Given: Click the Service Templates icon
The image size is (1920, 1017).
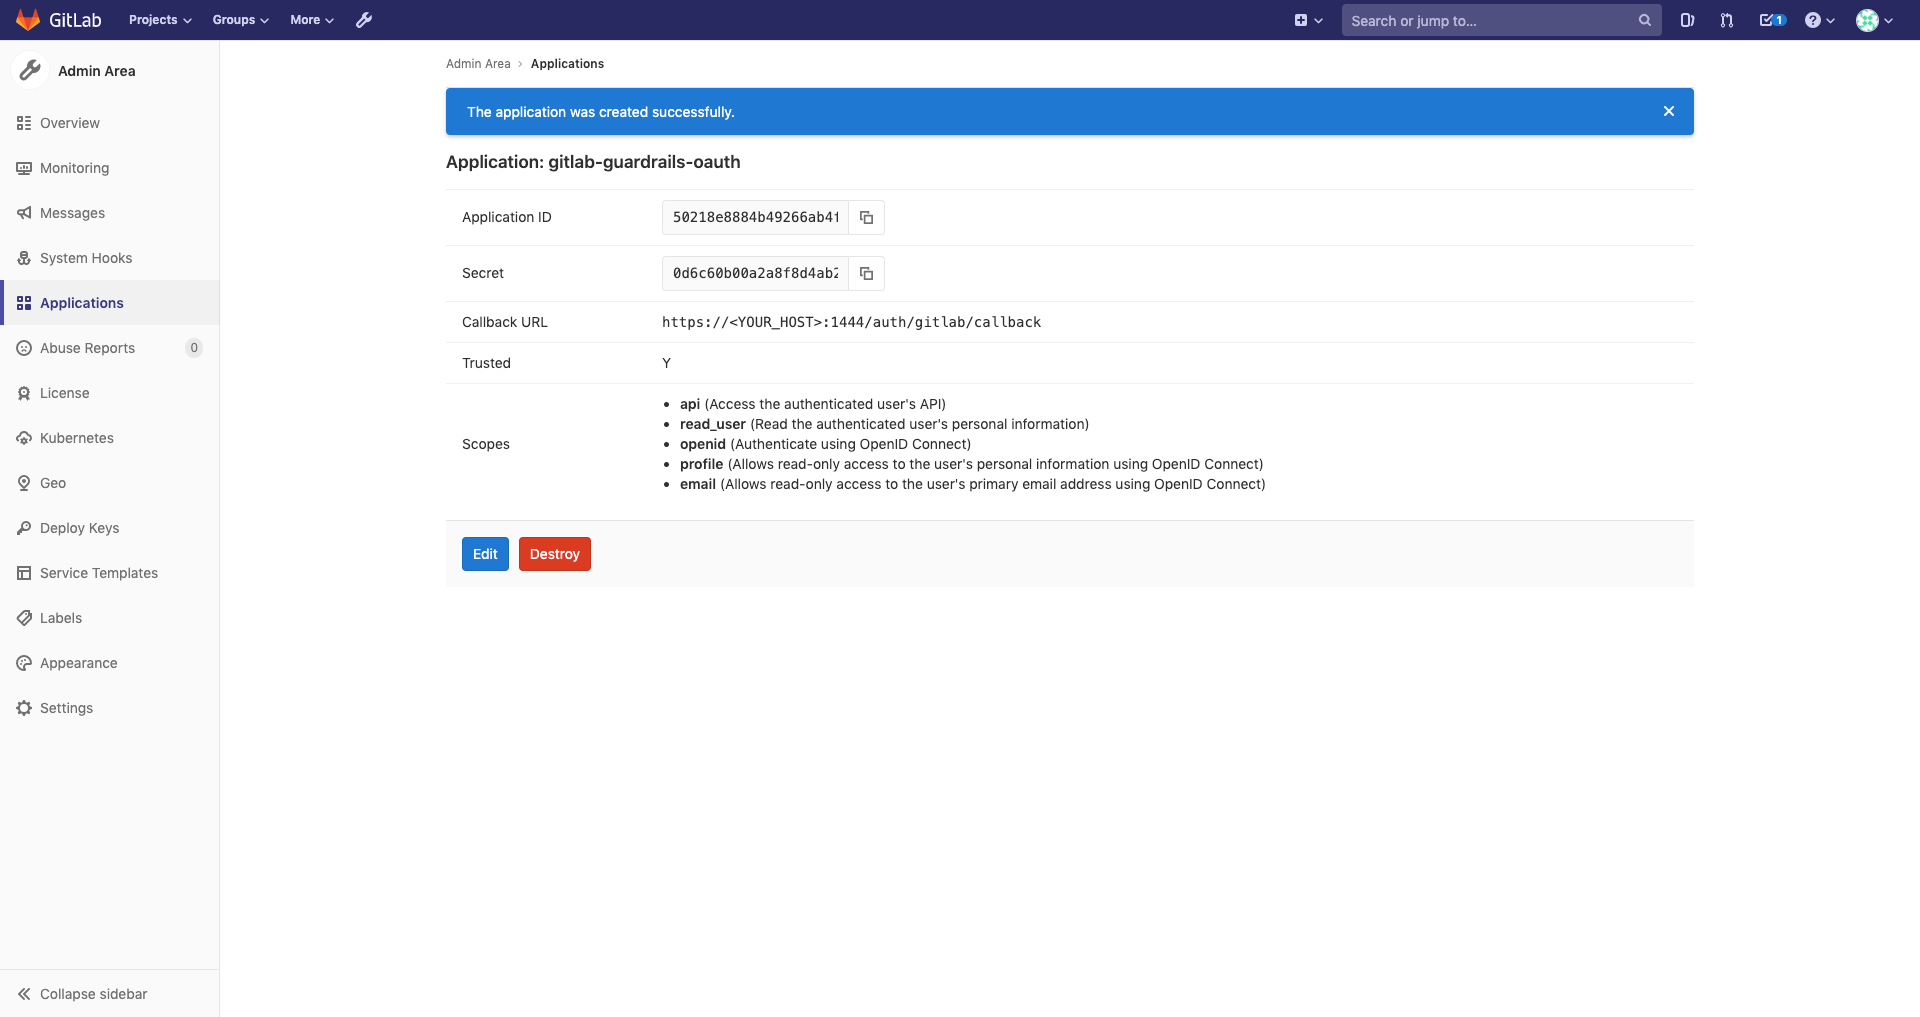Looking at the screenshot, I should [24, 573].
